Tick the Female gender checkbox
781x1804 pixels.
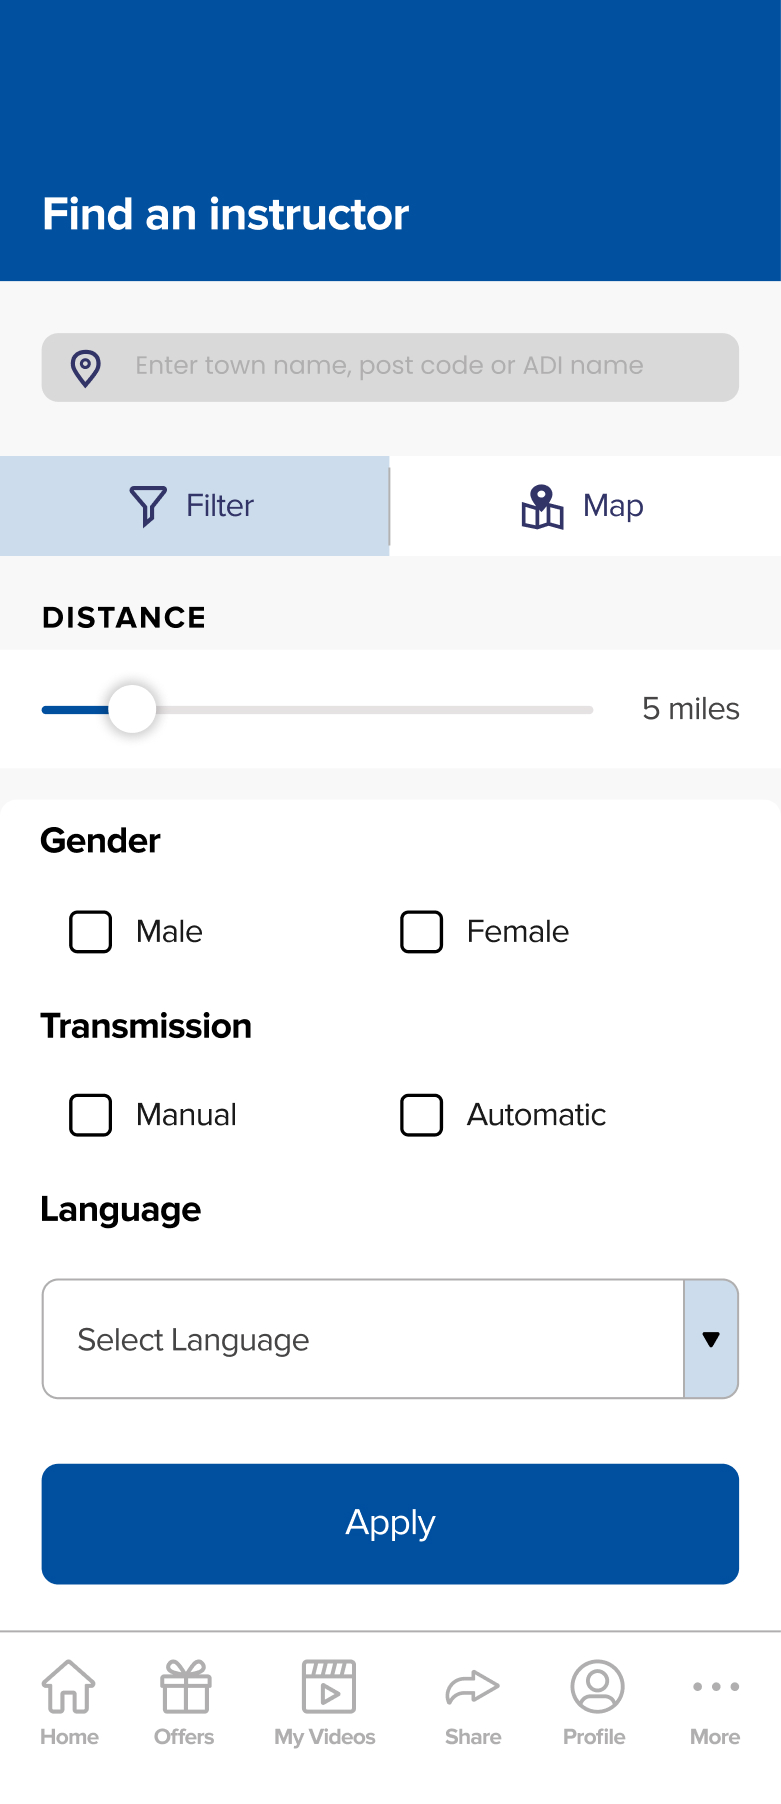(x=422, y=932)
